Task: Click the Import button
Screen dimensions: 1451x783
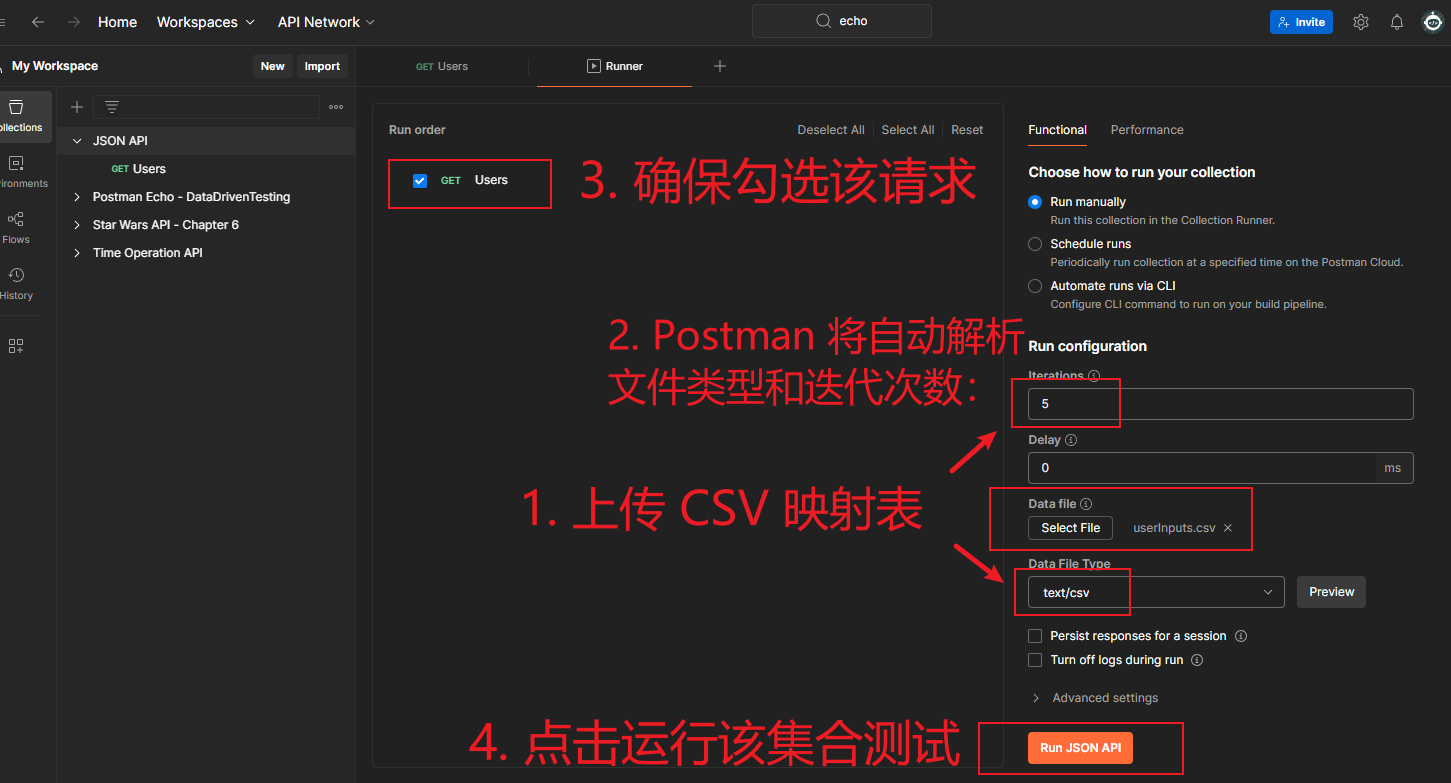Action: tap(322, 66)
